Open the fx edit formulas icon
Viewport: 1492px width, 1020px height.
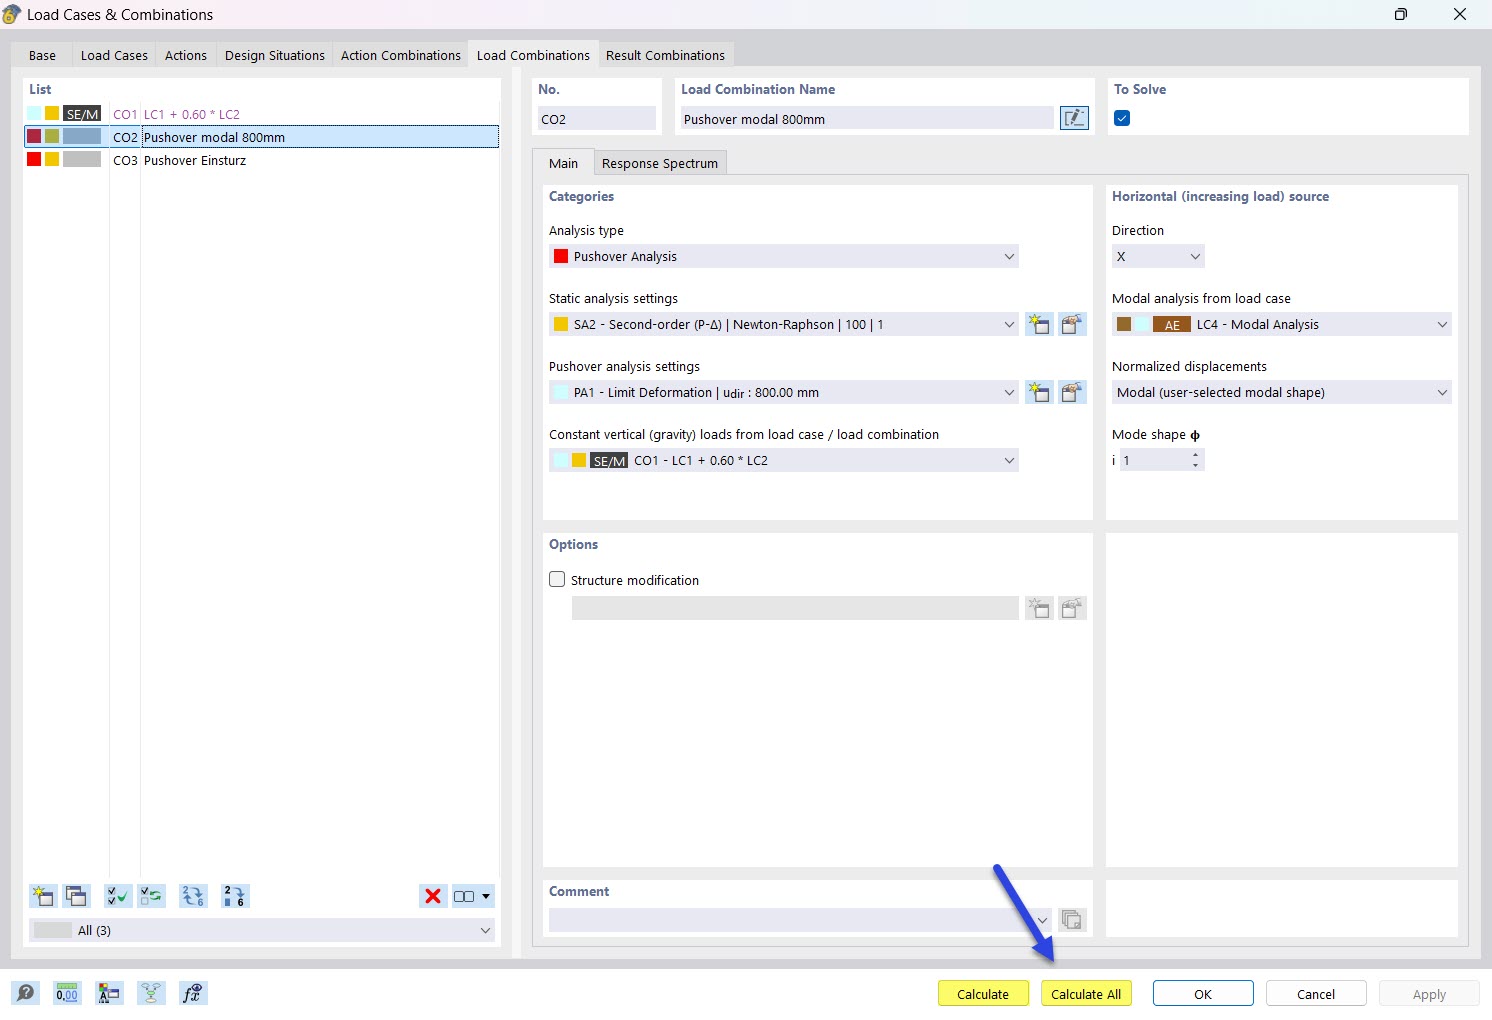click(x=193, y=993)
